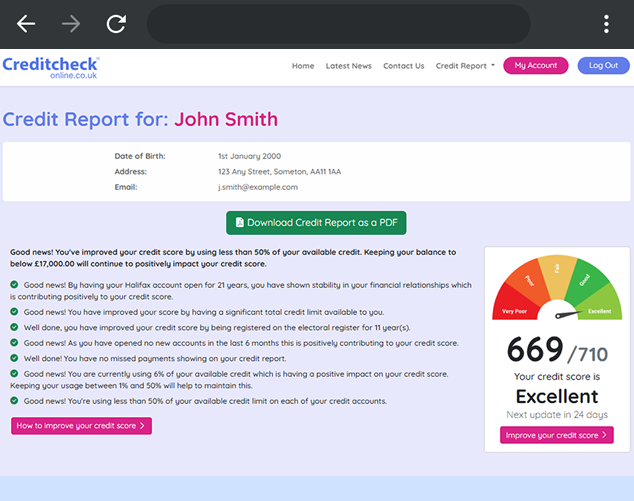Go to Latest News page

[348, 66]
